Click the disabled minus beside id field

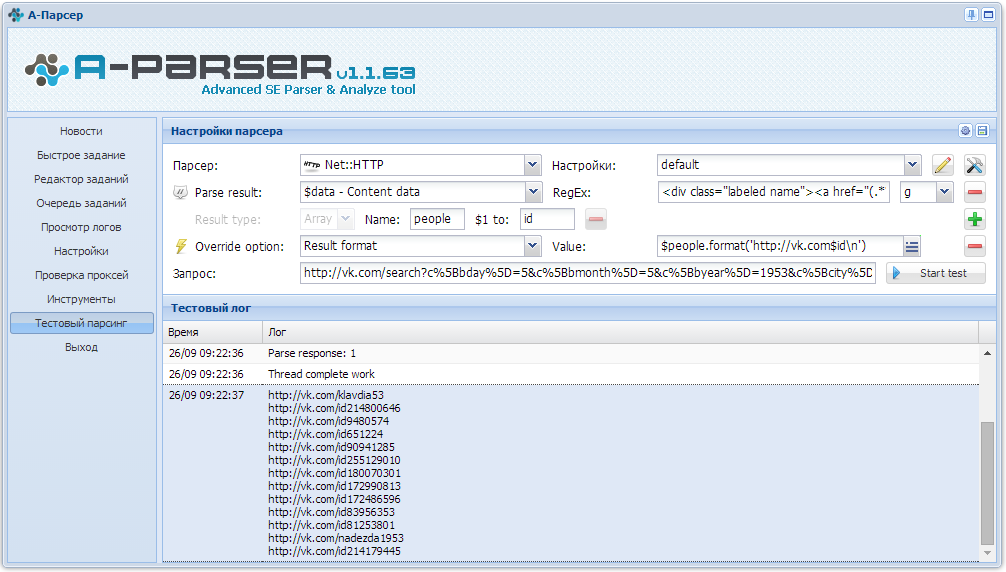[595, 219]
